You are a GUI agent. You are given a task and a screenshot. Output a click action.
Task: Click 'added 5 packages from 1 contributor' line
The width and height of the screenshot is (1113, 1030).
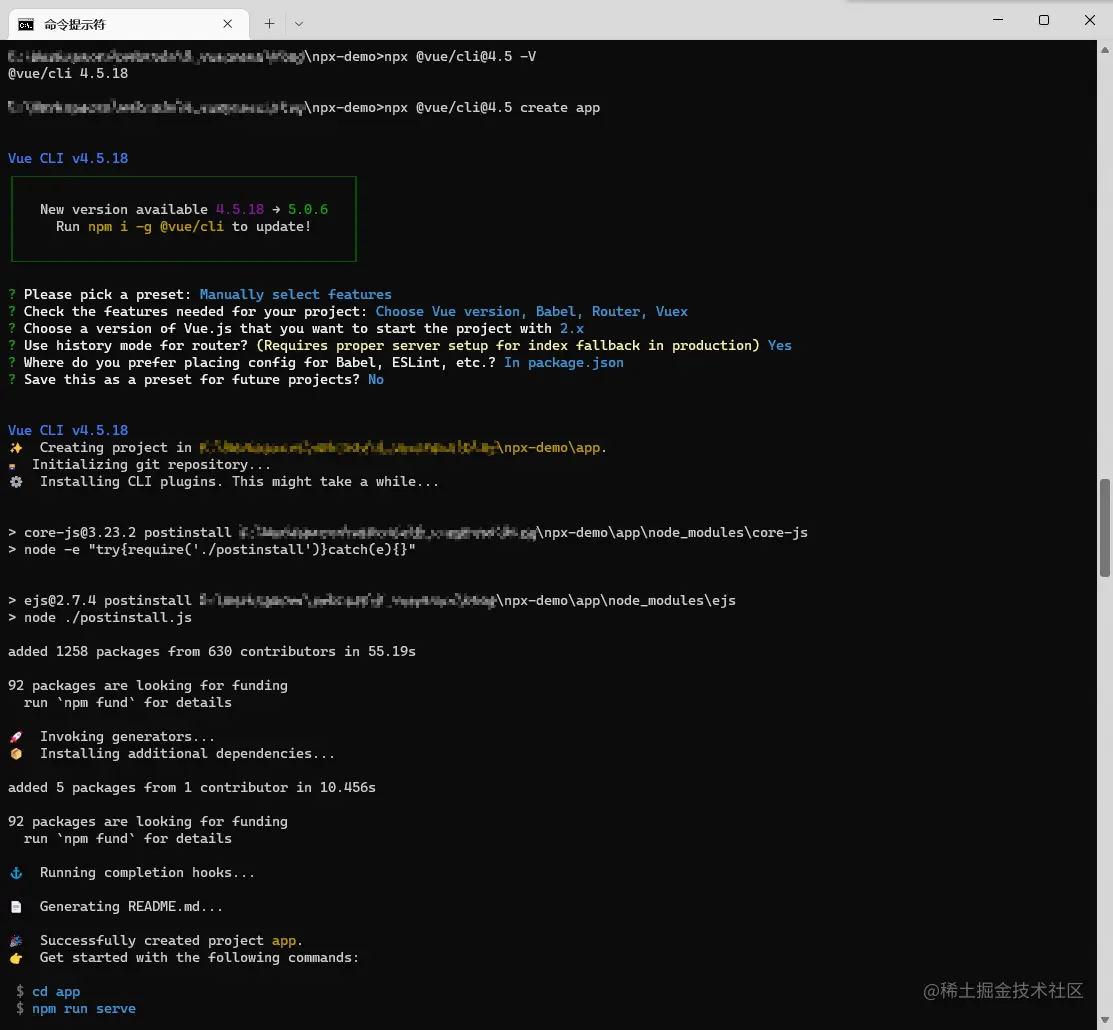point(192,788)
